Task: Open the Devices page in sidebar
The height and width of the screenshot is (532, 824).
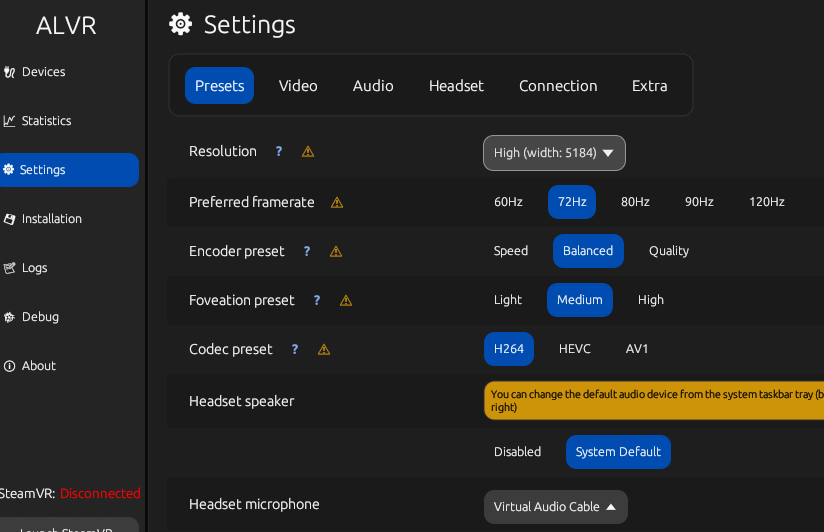Action: click(43, 72)
